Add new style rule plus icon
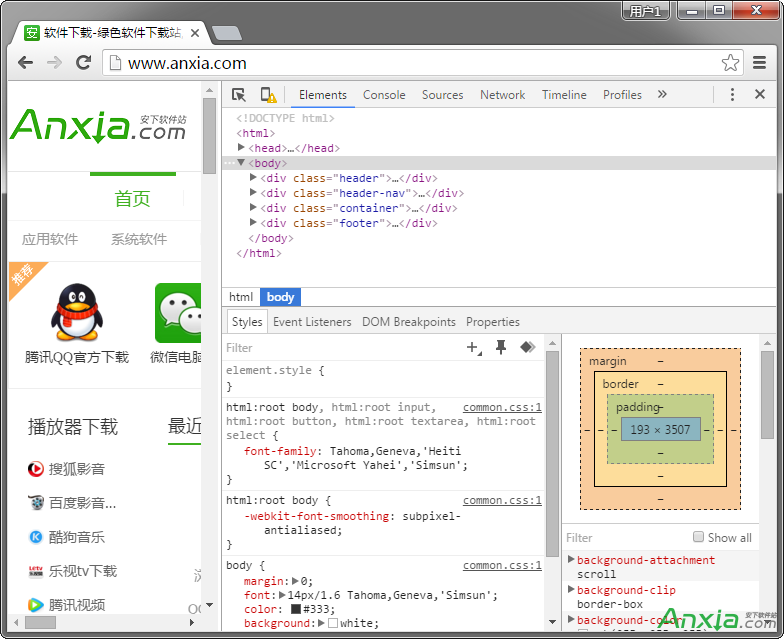The image size is (784, 639). tap(473, 348)
